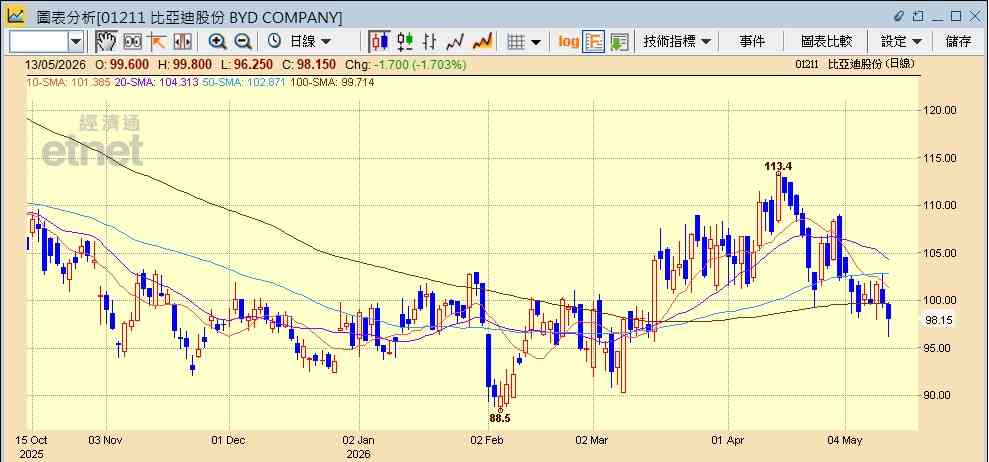Click the 圖表比較 button
The height and width of the screenshot is (462, 989).
pos(826,42)
